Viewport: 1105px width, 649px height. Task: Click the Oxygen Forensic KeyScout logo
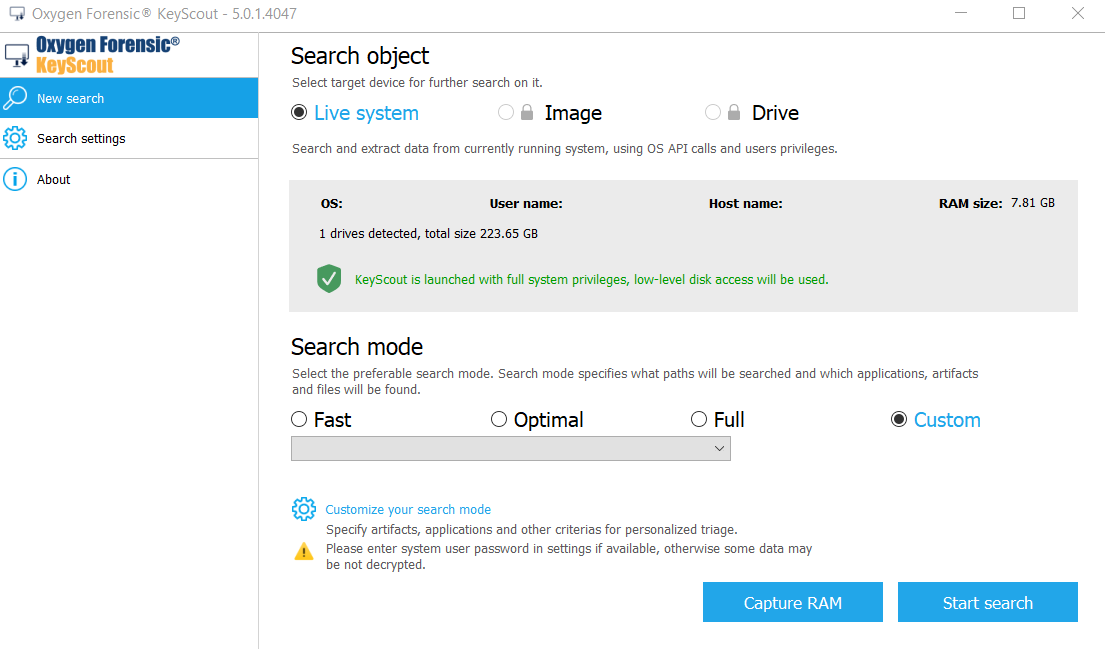[92, 55]
